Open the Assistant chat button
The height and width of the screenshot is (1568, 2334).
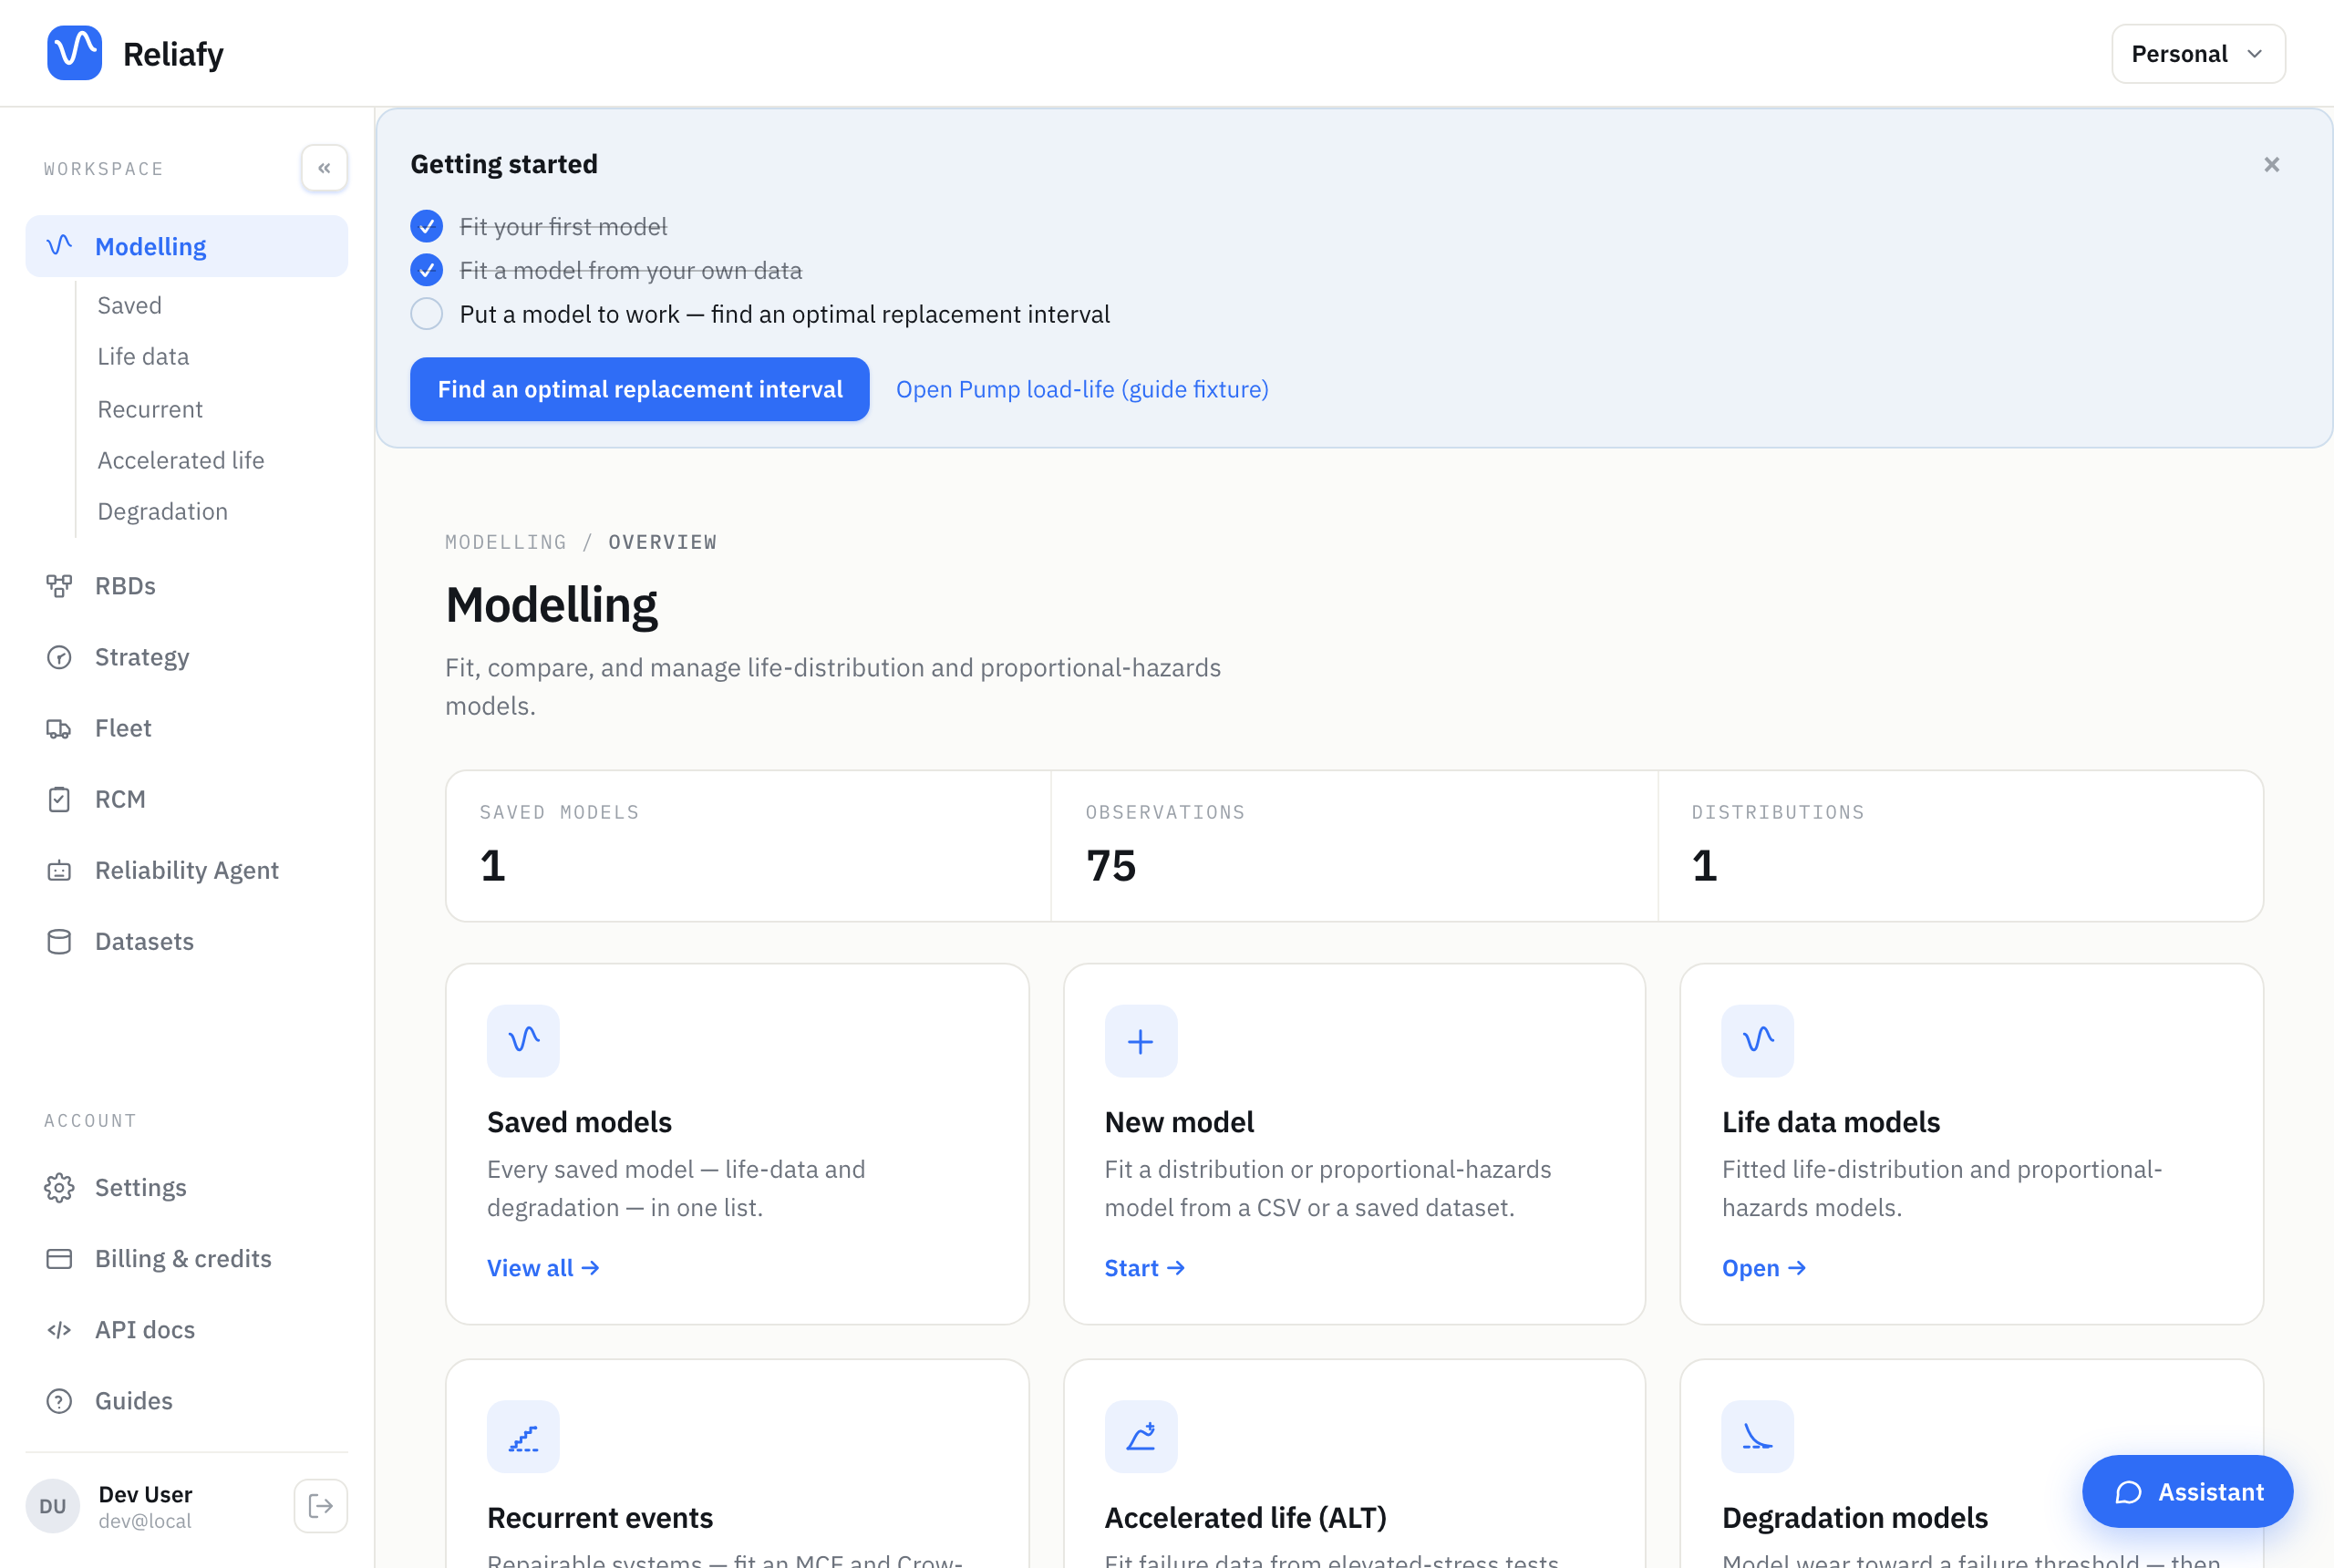[2186, 1491]
